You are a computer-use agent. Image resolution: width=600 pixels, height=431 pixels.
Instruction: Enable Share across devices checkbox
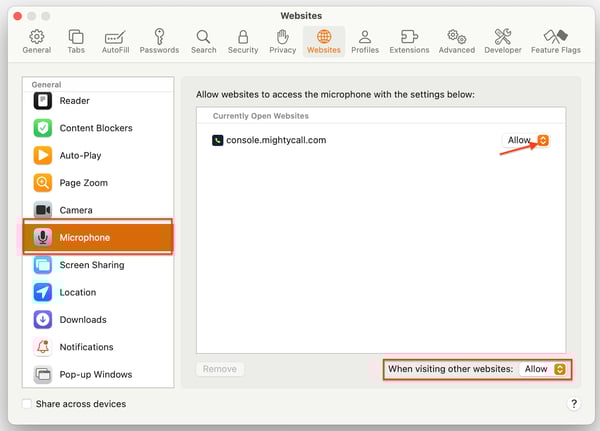[27, 404]
